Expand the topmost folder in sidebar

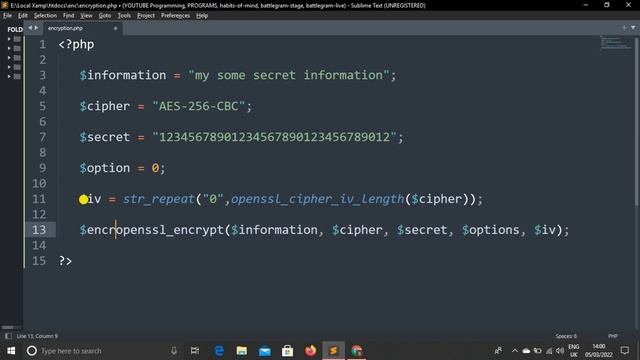tap(9, 39)
